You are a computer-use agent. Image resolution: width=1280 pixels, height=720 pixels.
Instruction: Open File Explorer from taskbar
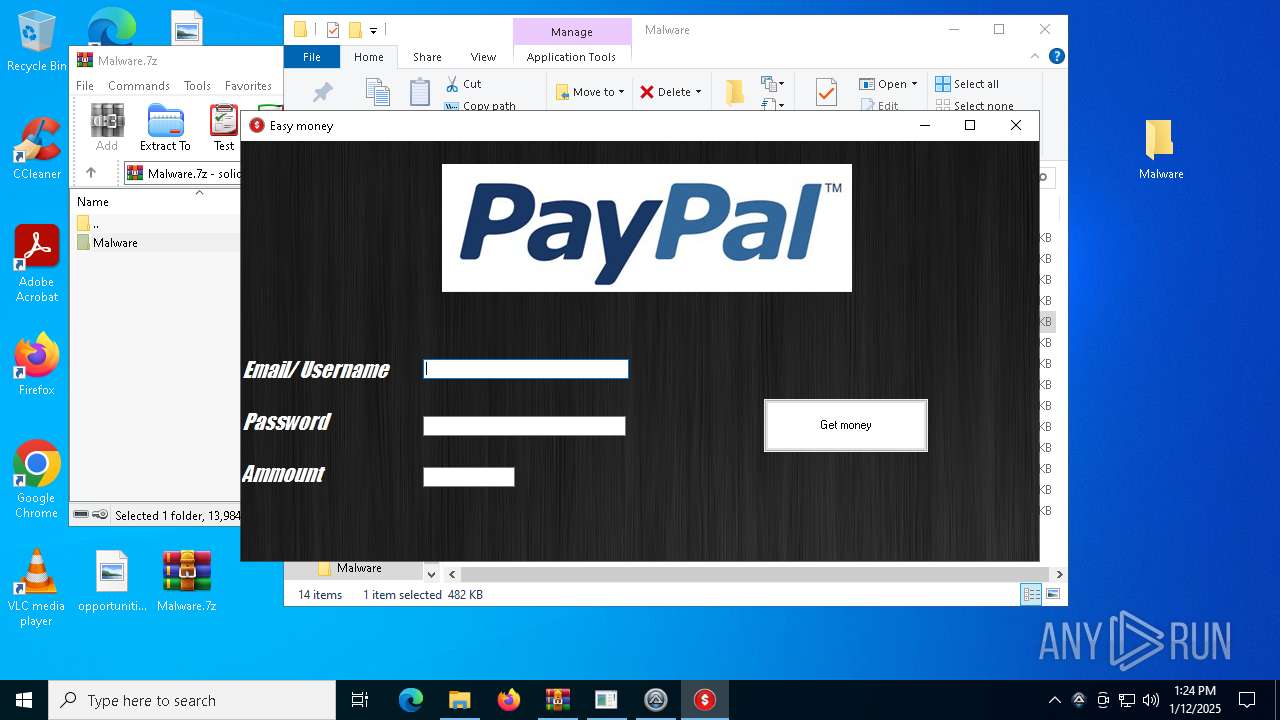pos(459,700)
